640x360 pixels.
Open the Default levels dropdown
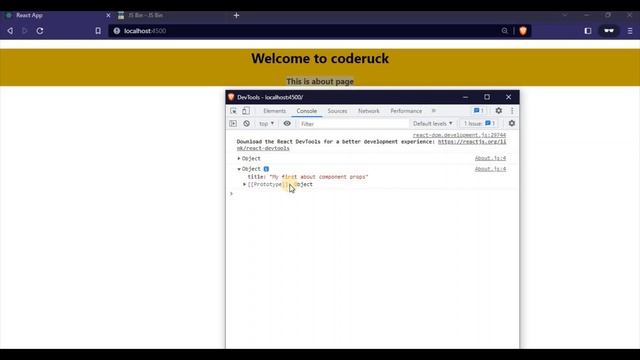[x=433, y=123]
